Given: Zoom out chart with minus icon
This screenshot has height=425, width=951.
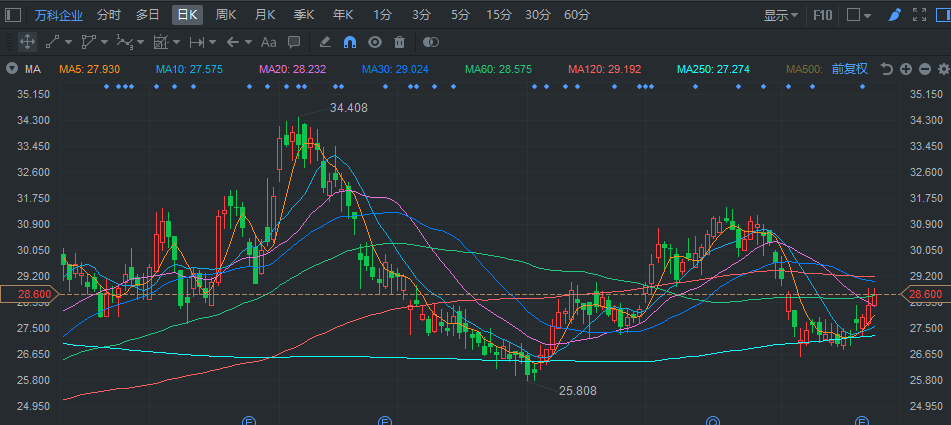Looking at the screenshot, I should [x=925, y=69].
